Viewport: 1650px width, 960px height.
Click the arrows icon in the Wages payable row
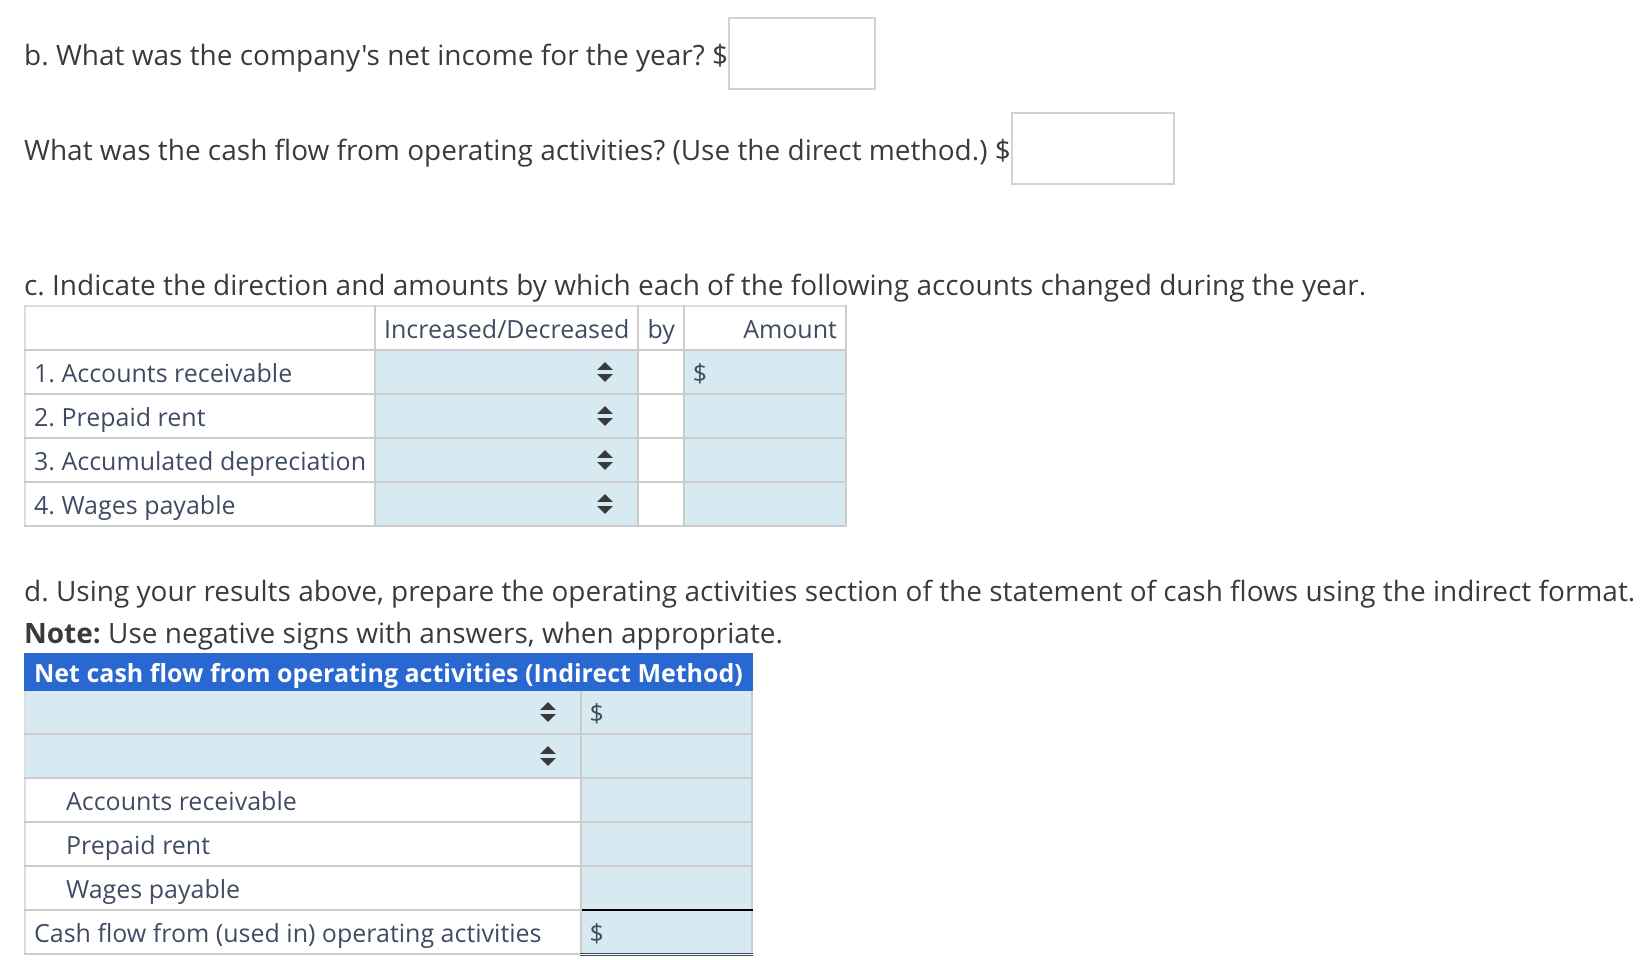click(604, 504)
